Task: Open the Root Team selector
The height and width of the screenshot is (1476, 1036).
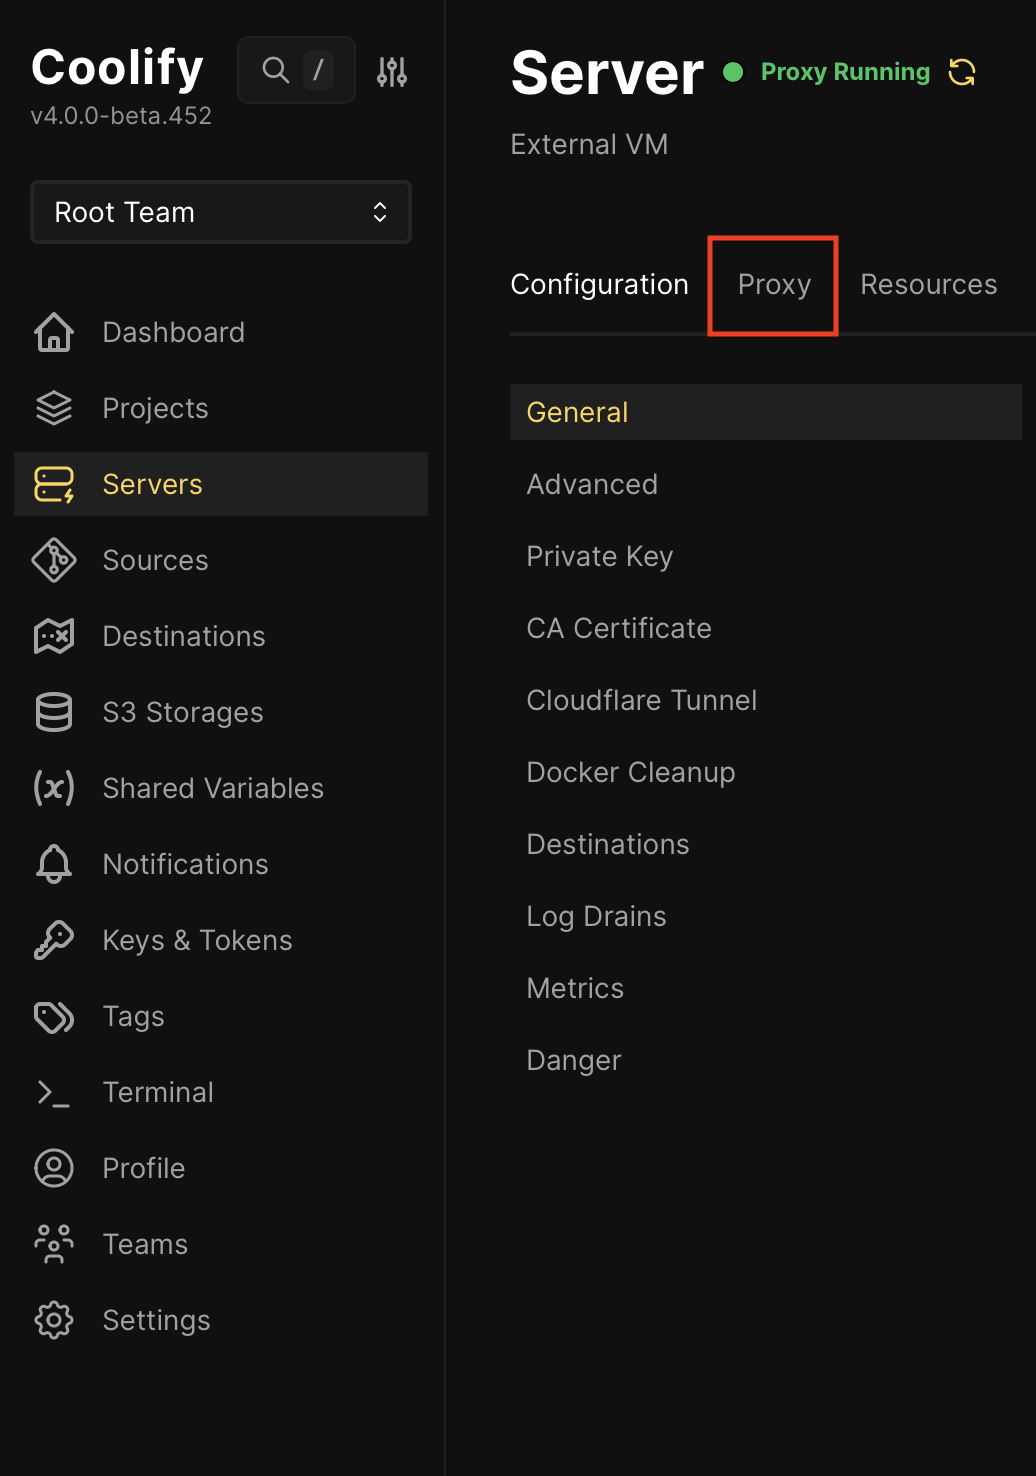Action: point(220,212)
